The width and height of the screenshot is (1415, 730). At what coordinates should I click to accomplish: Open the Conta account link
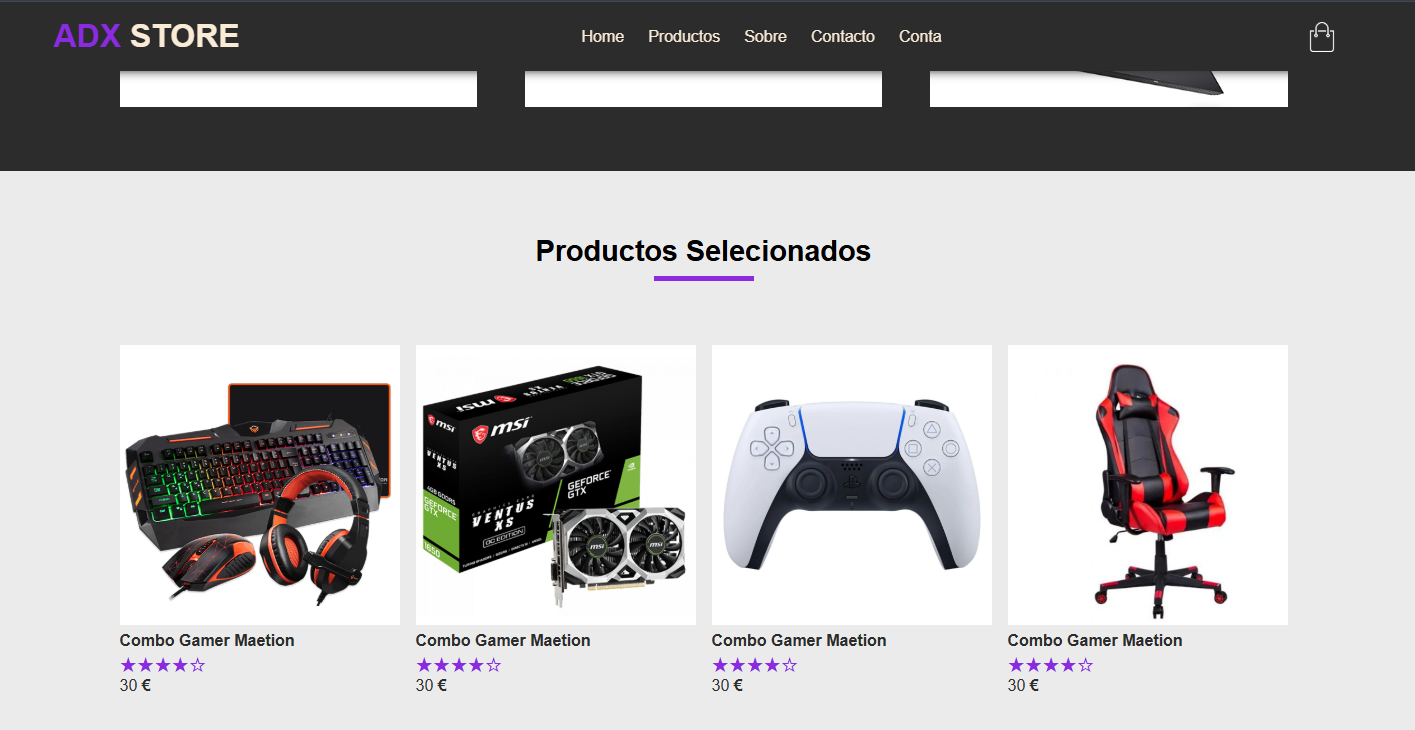pos(920,36)
